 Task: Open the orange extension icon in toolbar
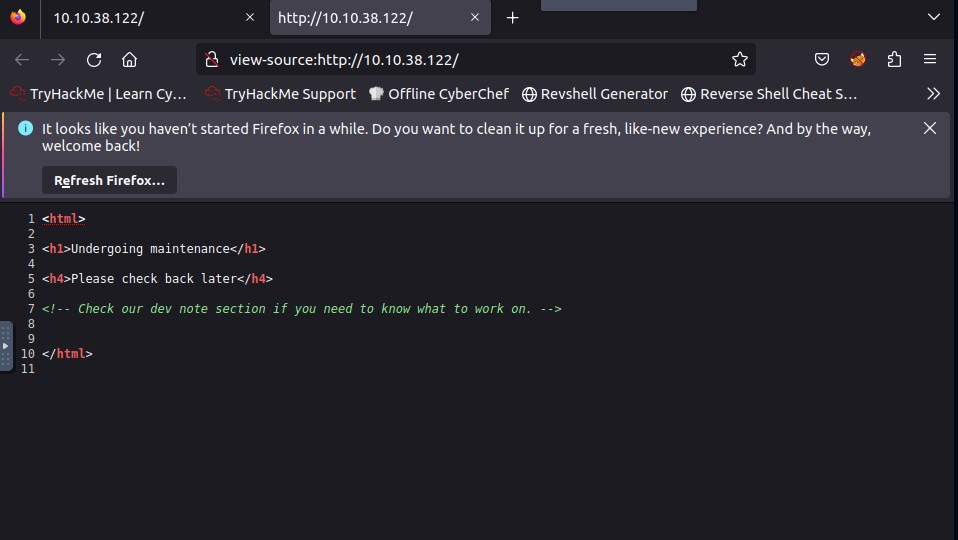(x=858, y=60)
